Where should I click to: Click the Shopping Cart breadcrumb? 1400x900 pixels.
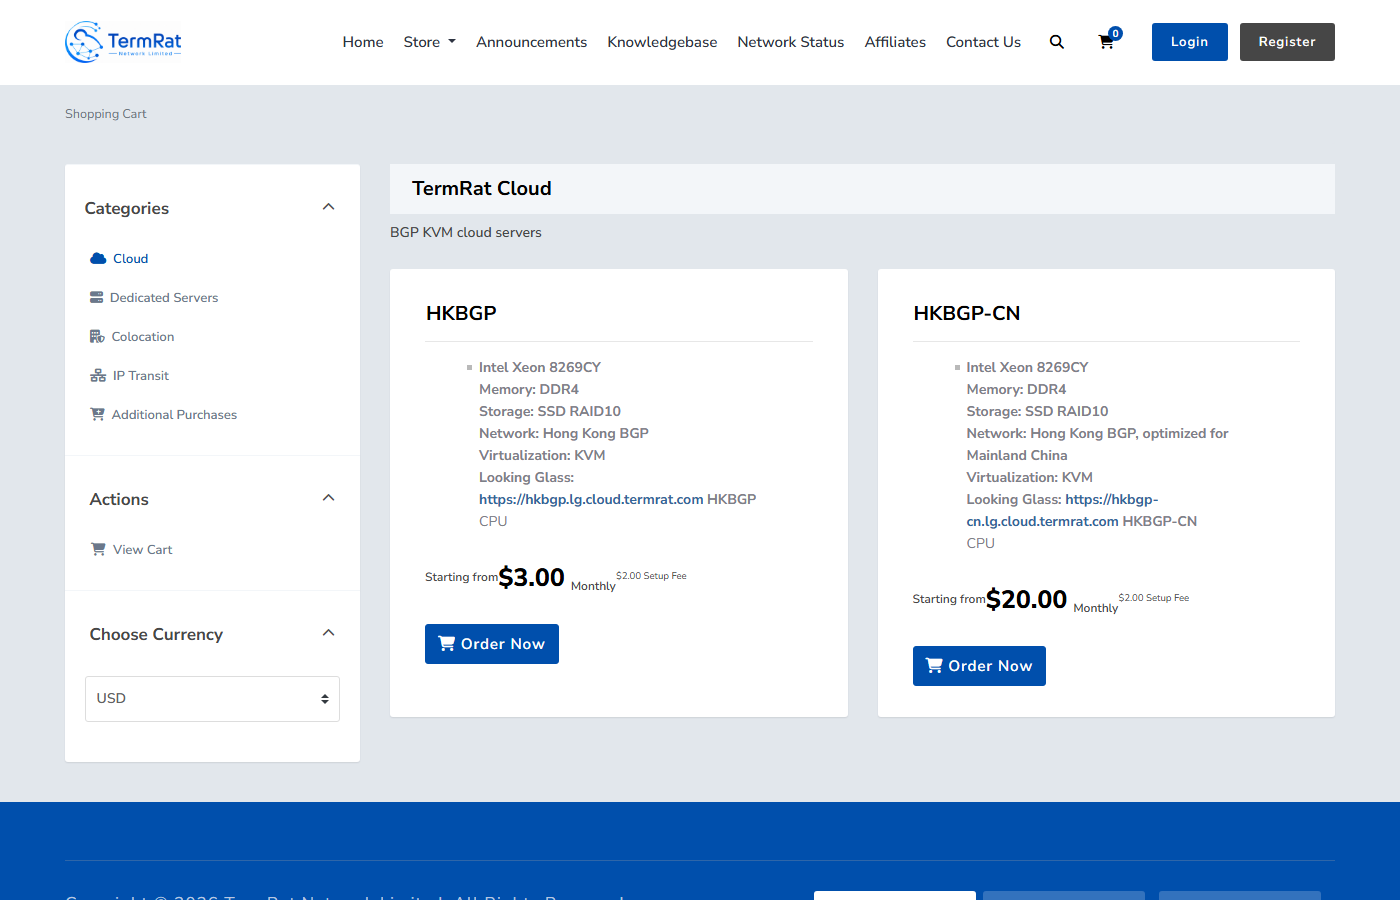[106, 114]
